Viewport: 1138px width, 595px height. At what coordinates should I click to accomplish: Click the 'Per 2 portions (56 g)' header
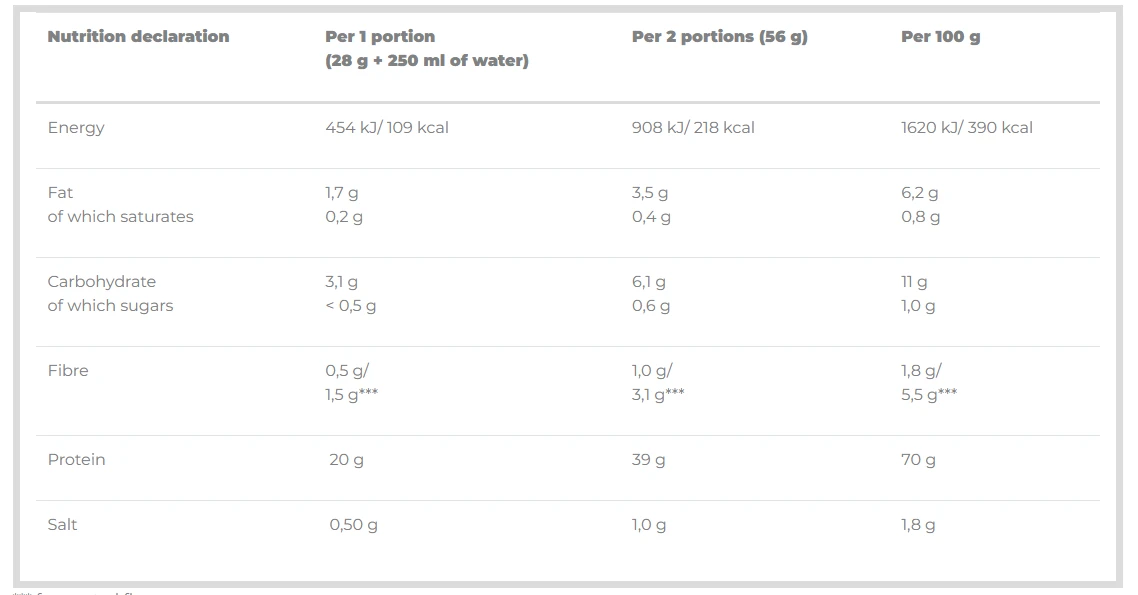(719, 37)
